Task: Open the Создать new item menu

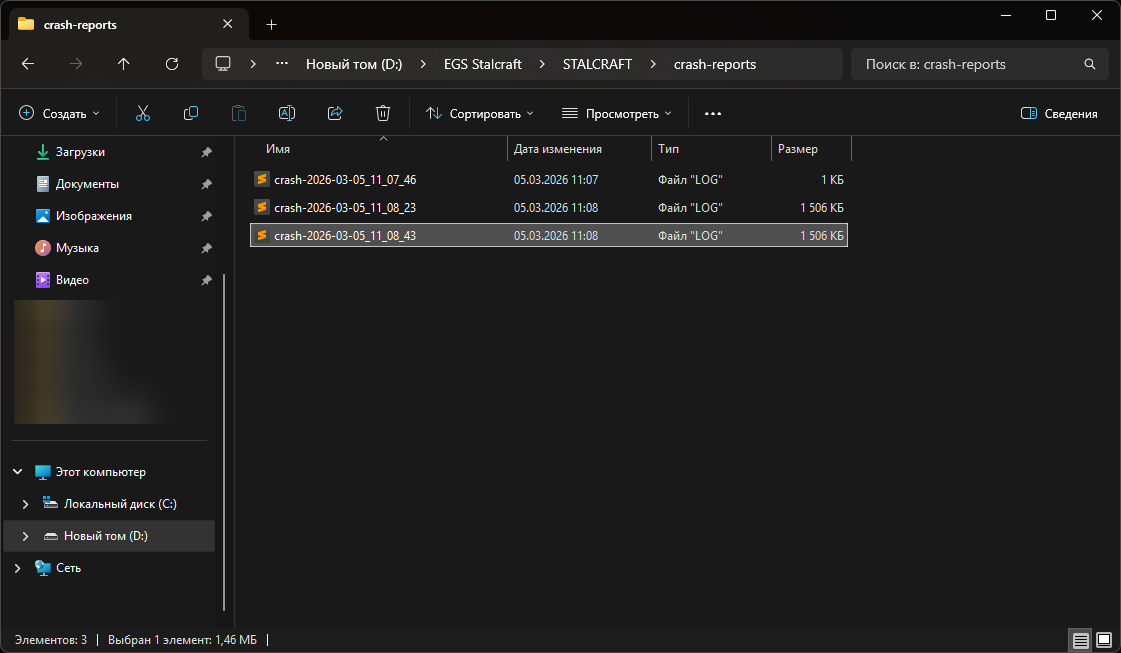Action: (60, 113)
